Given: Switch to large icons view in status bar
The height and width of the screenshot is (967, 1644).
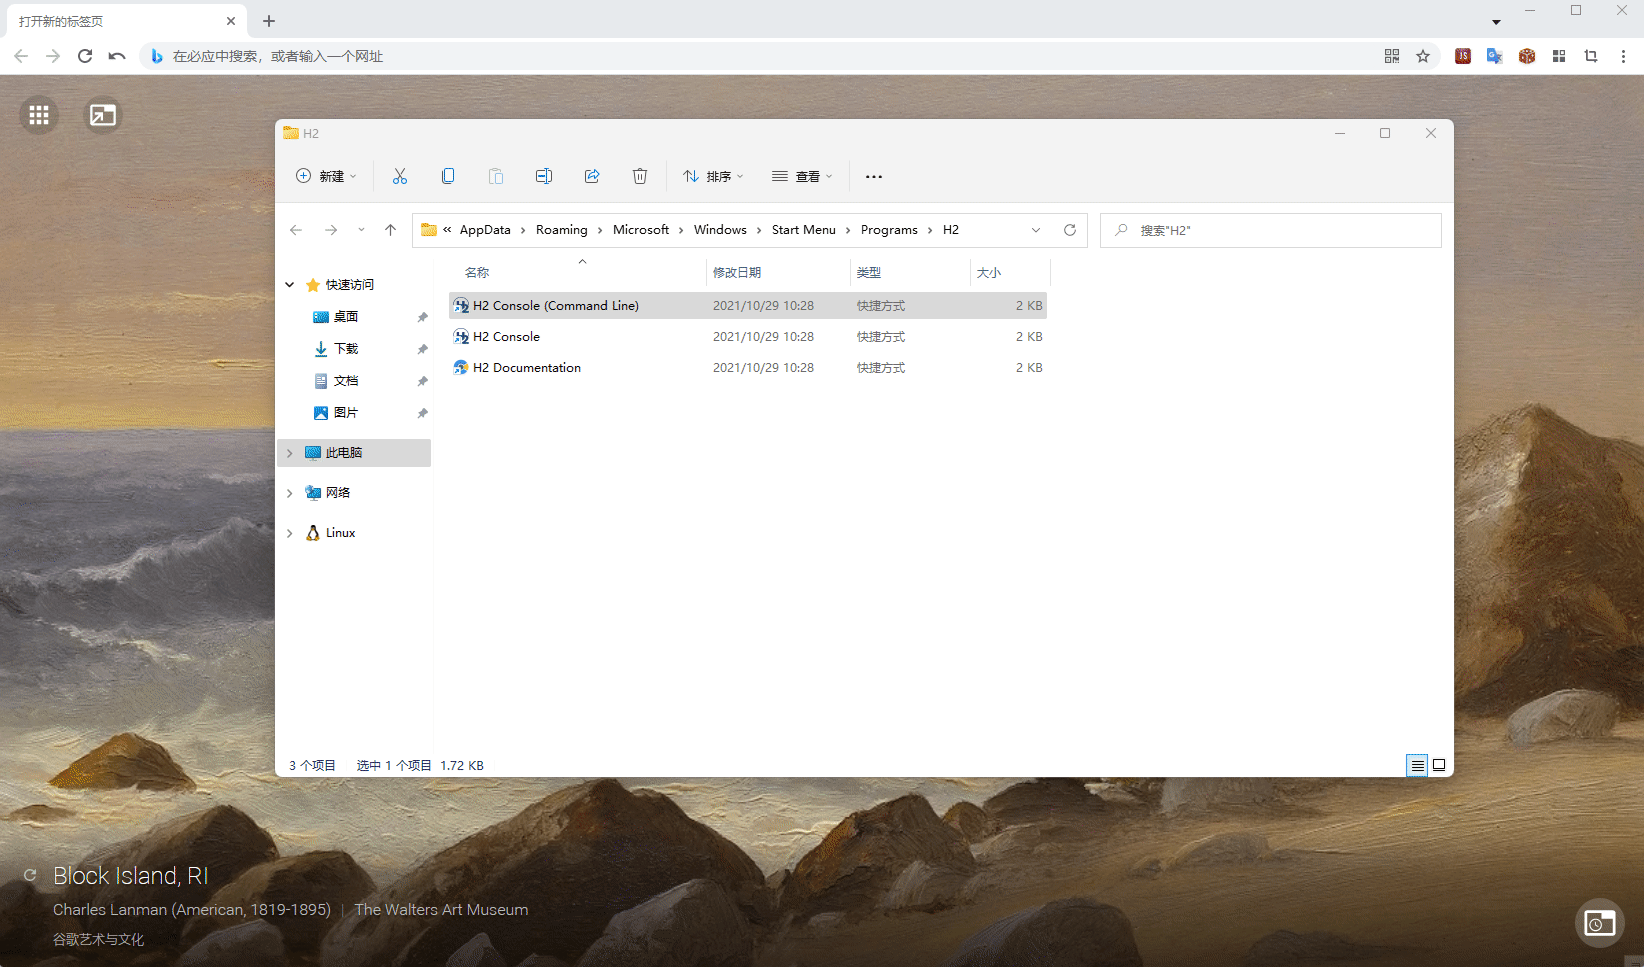Looking at the screenshot, I should 1439,765.
